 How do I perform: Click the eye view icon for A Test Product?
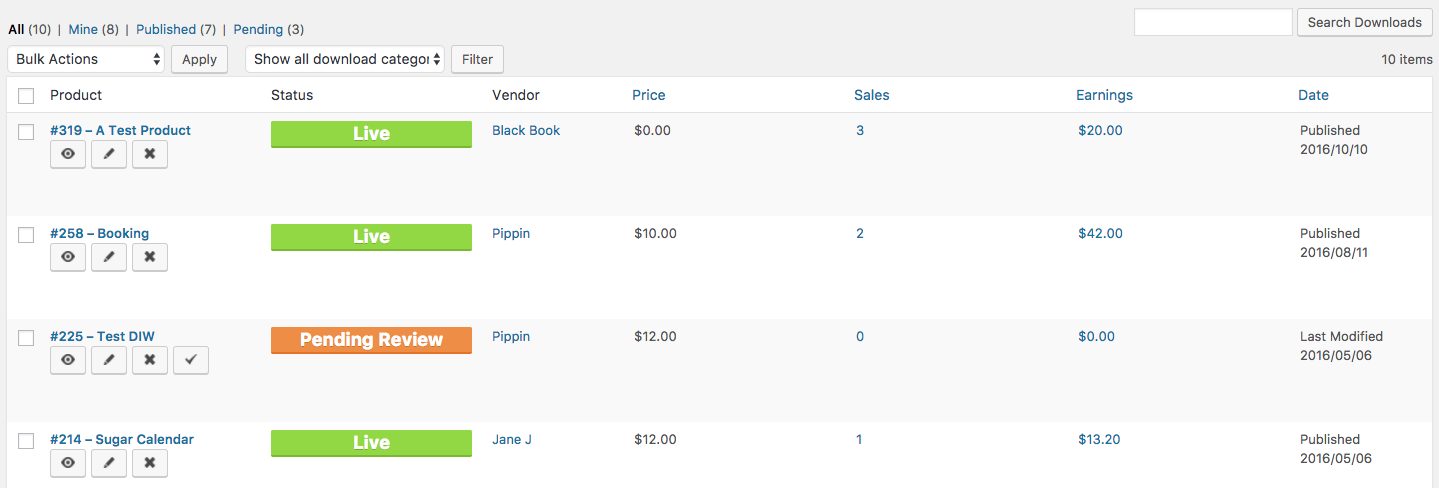pos(68,154)
